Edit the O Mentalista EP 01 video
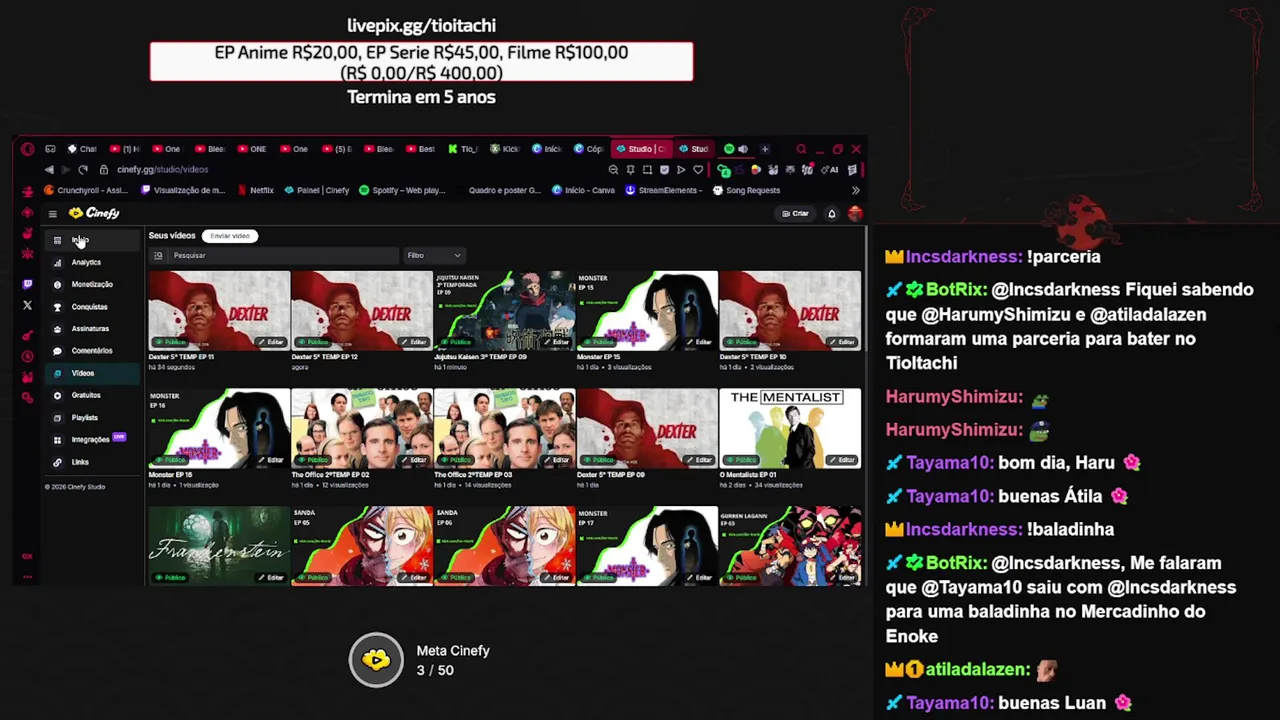Screen dimensions: 1280x720 pyautogui.click(x=843, y=460)
